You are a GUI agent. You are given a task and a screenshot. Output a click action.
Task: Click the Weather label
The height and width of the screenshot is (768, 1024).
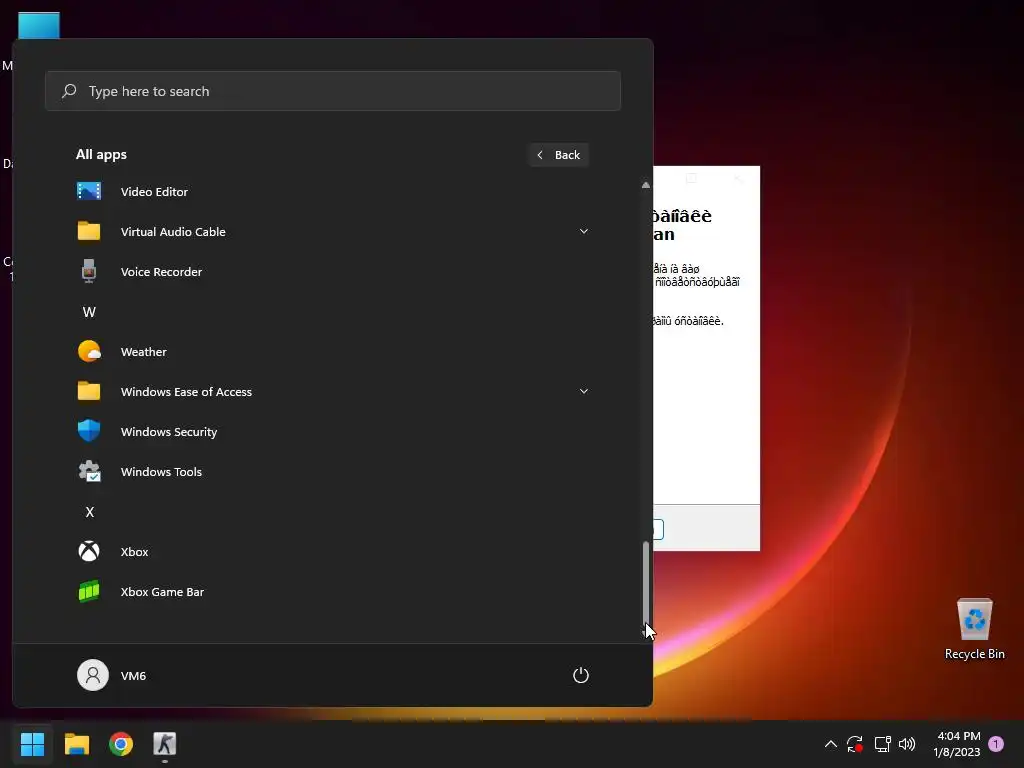[x=144, y=351]
